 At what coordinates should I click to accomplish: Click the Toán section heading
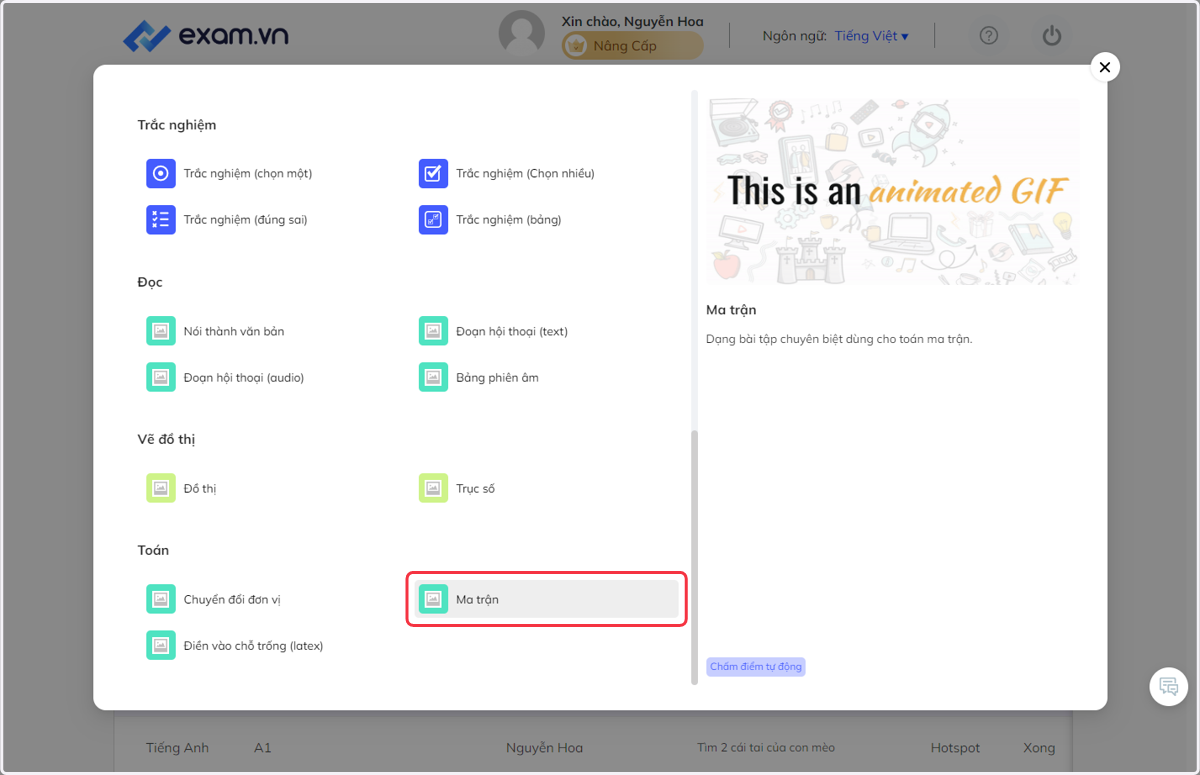point(153,550)
